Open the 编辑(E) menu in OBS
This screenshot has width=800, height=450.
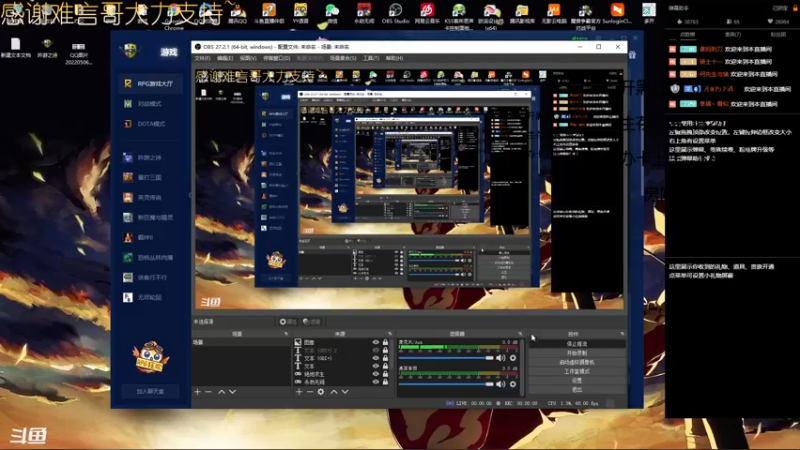click(x=224, y=58)
